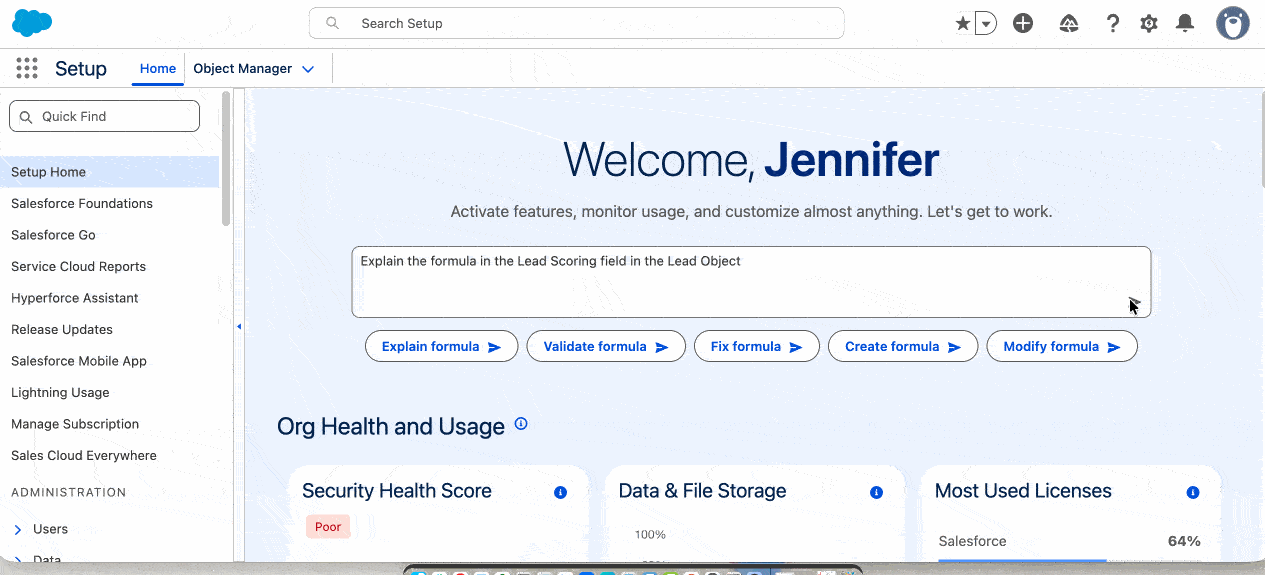Click the Favorites star icon
Viewport: 1265px width, 575px height.
963,23
